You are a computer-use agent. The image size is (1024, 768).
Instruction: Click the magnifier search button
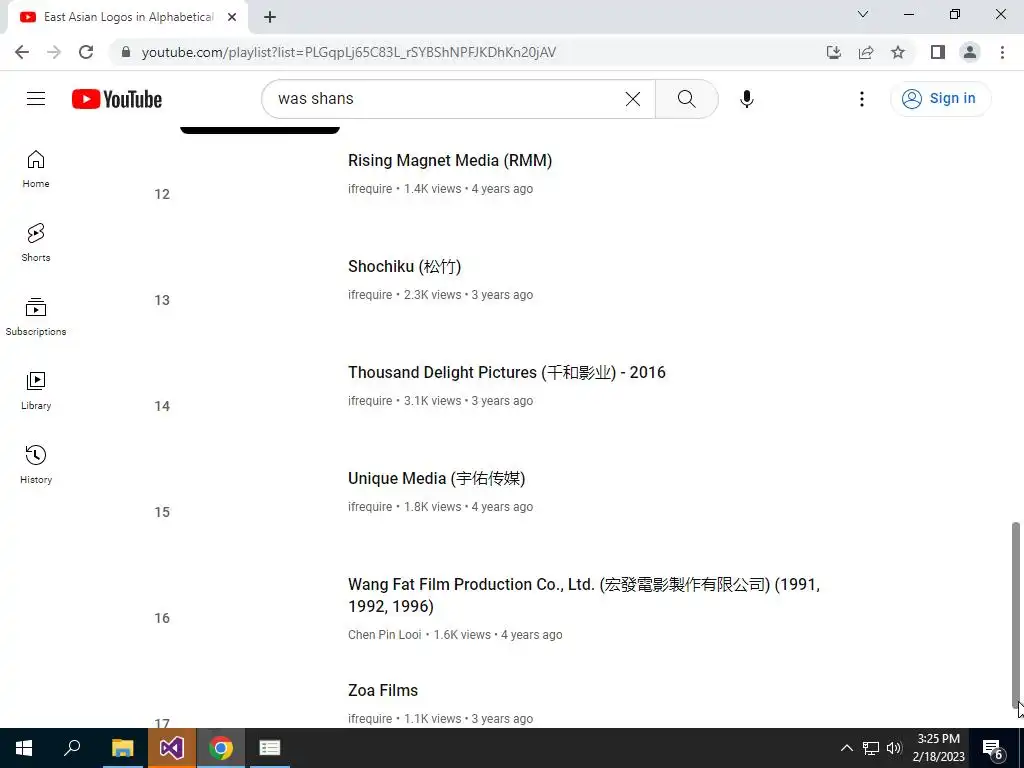(686, 99)
